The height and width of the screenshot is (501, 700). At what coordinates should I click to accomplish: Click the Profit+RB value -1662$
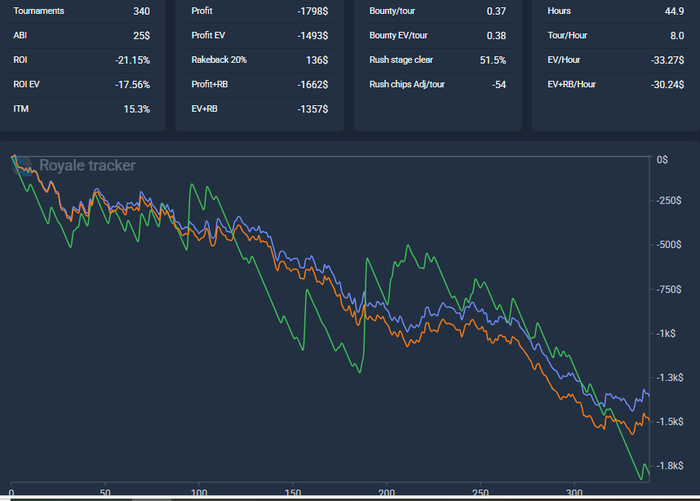tap(313, 85)
